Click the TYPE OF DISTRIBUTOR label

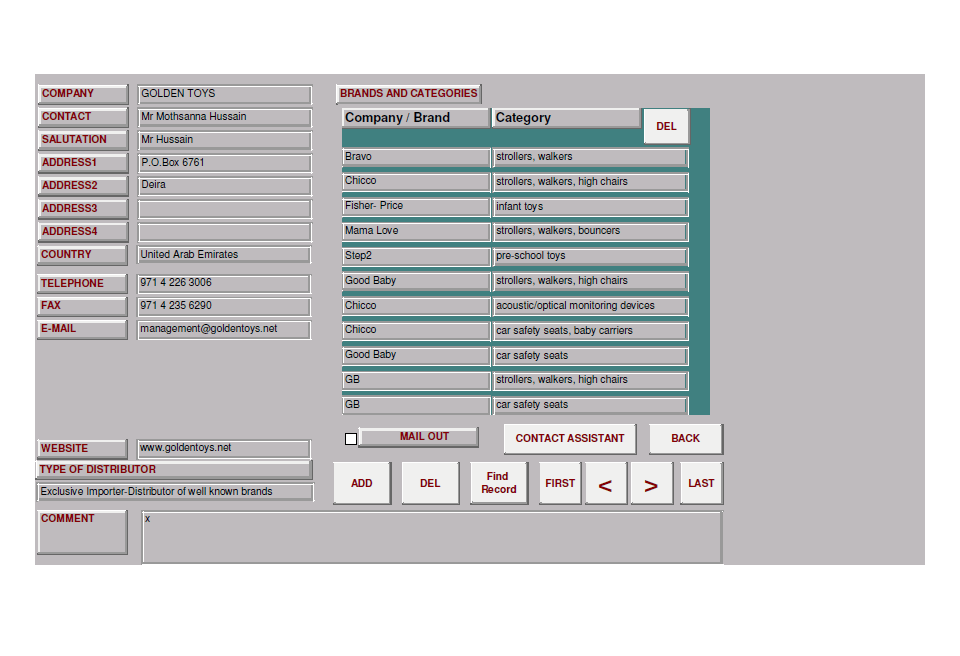(x=174, y=470)
